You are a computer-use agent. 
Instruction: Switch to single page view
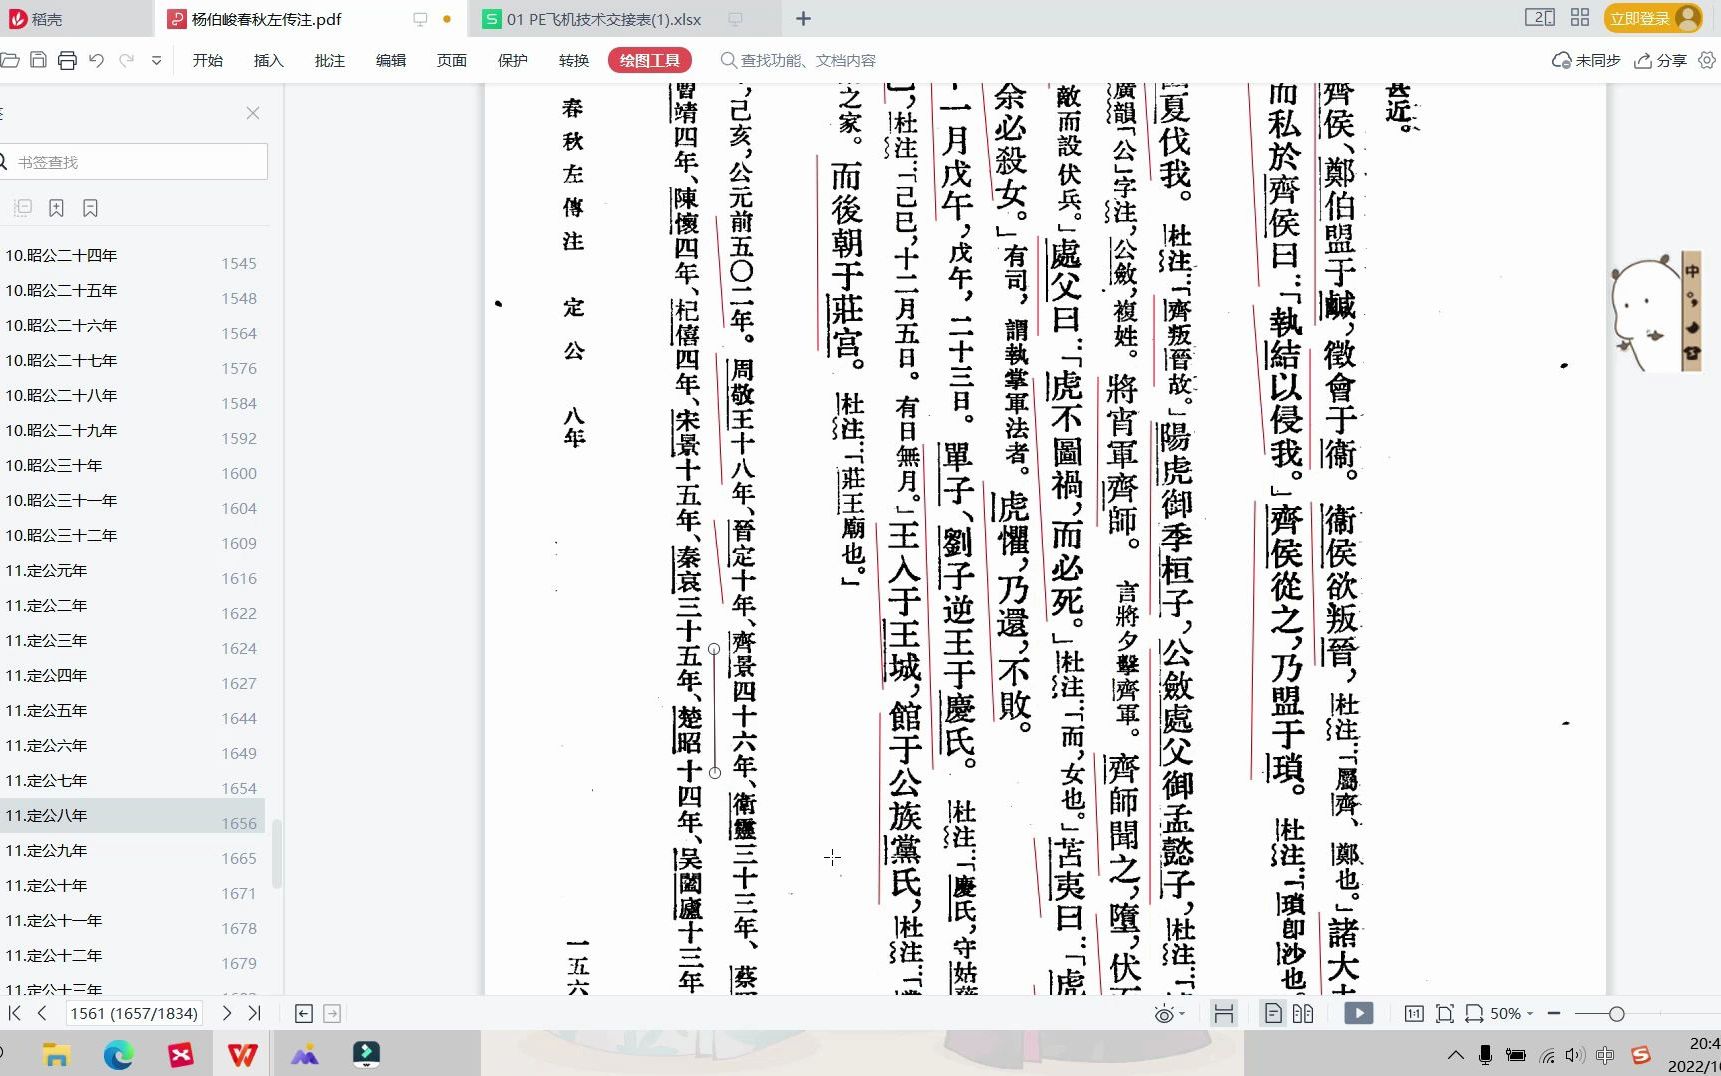coord(1273,1013)
